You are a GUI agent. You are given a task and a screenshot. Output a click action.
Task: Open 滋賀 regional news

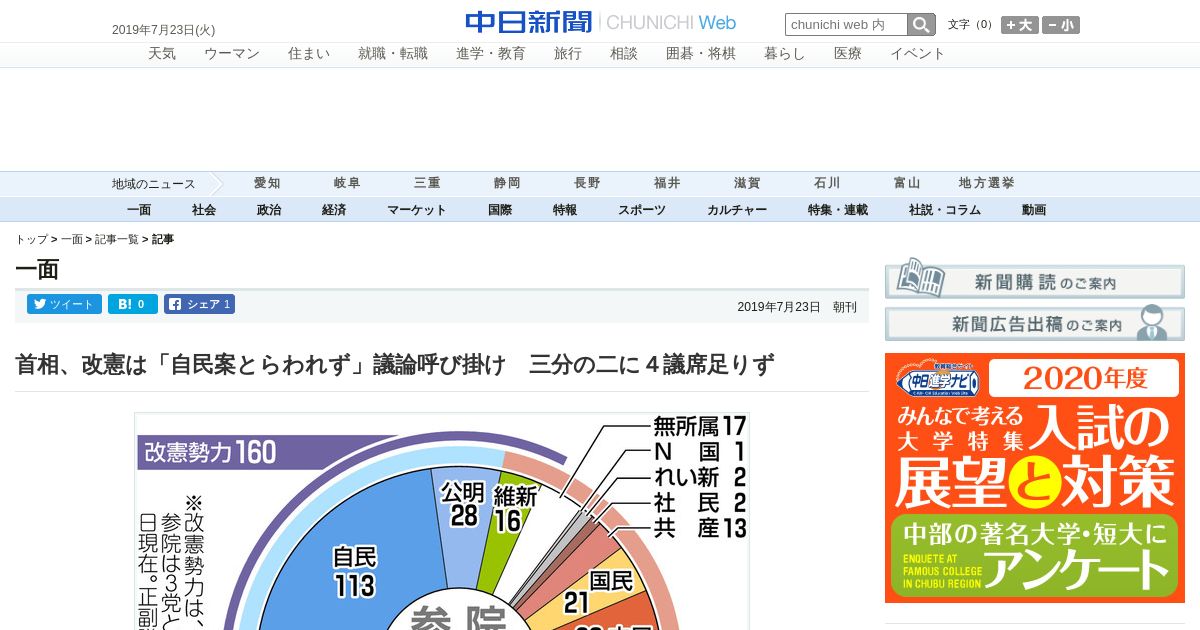click(x=747, y=183)
